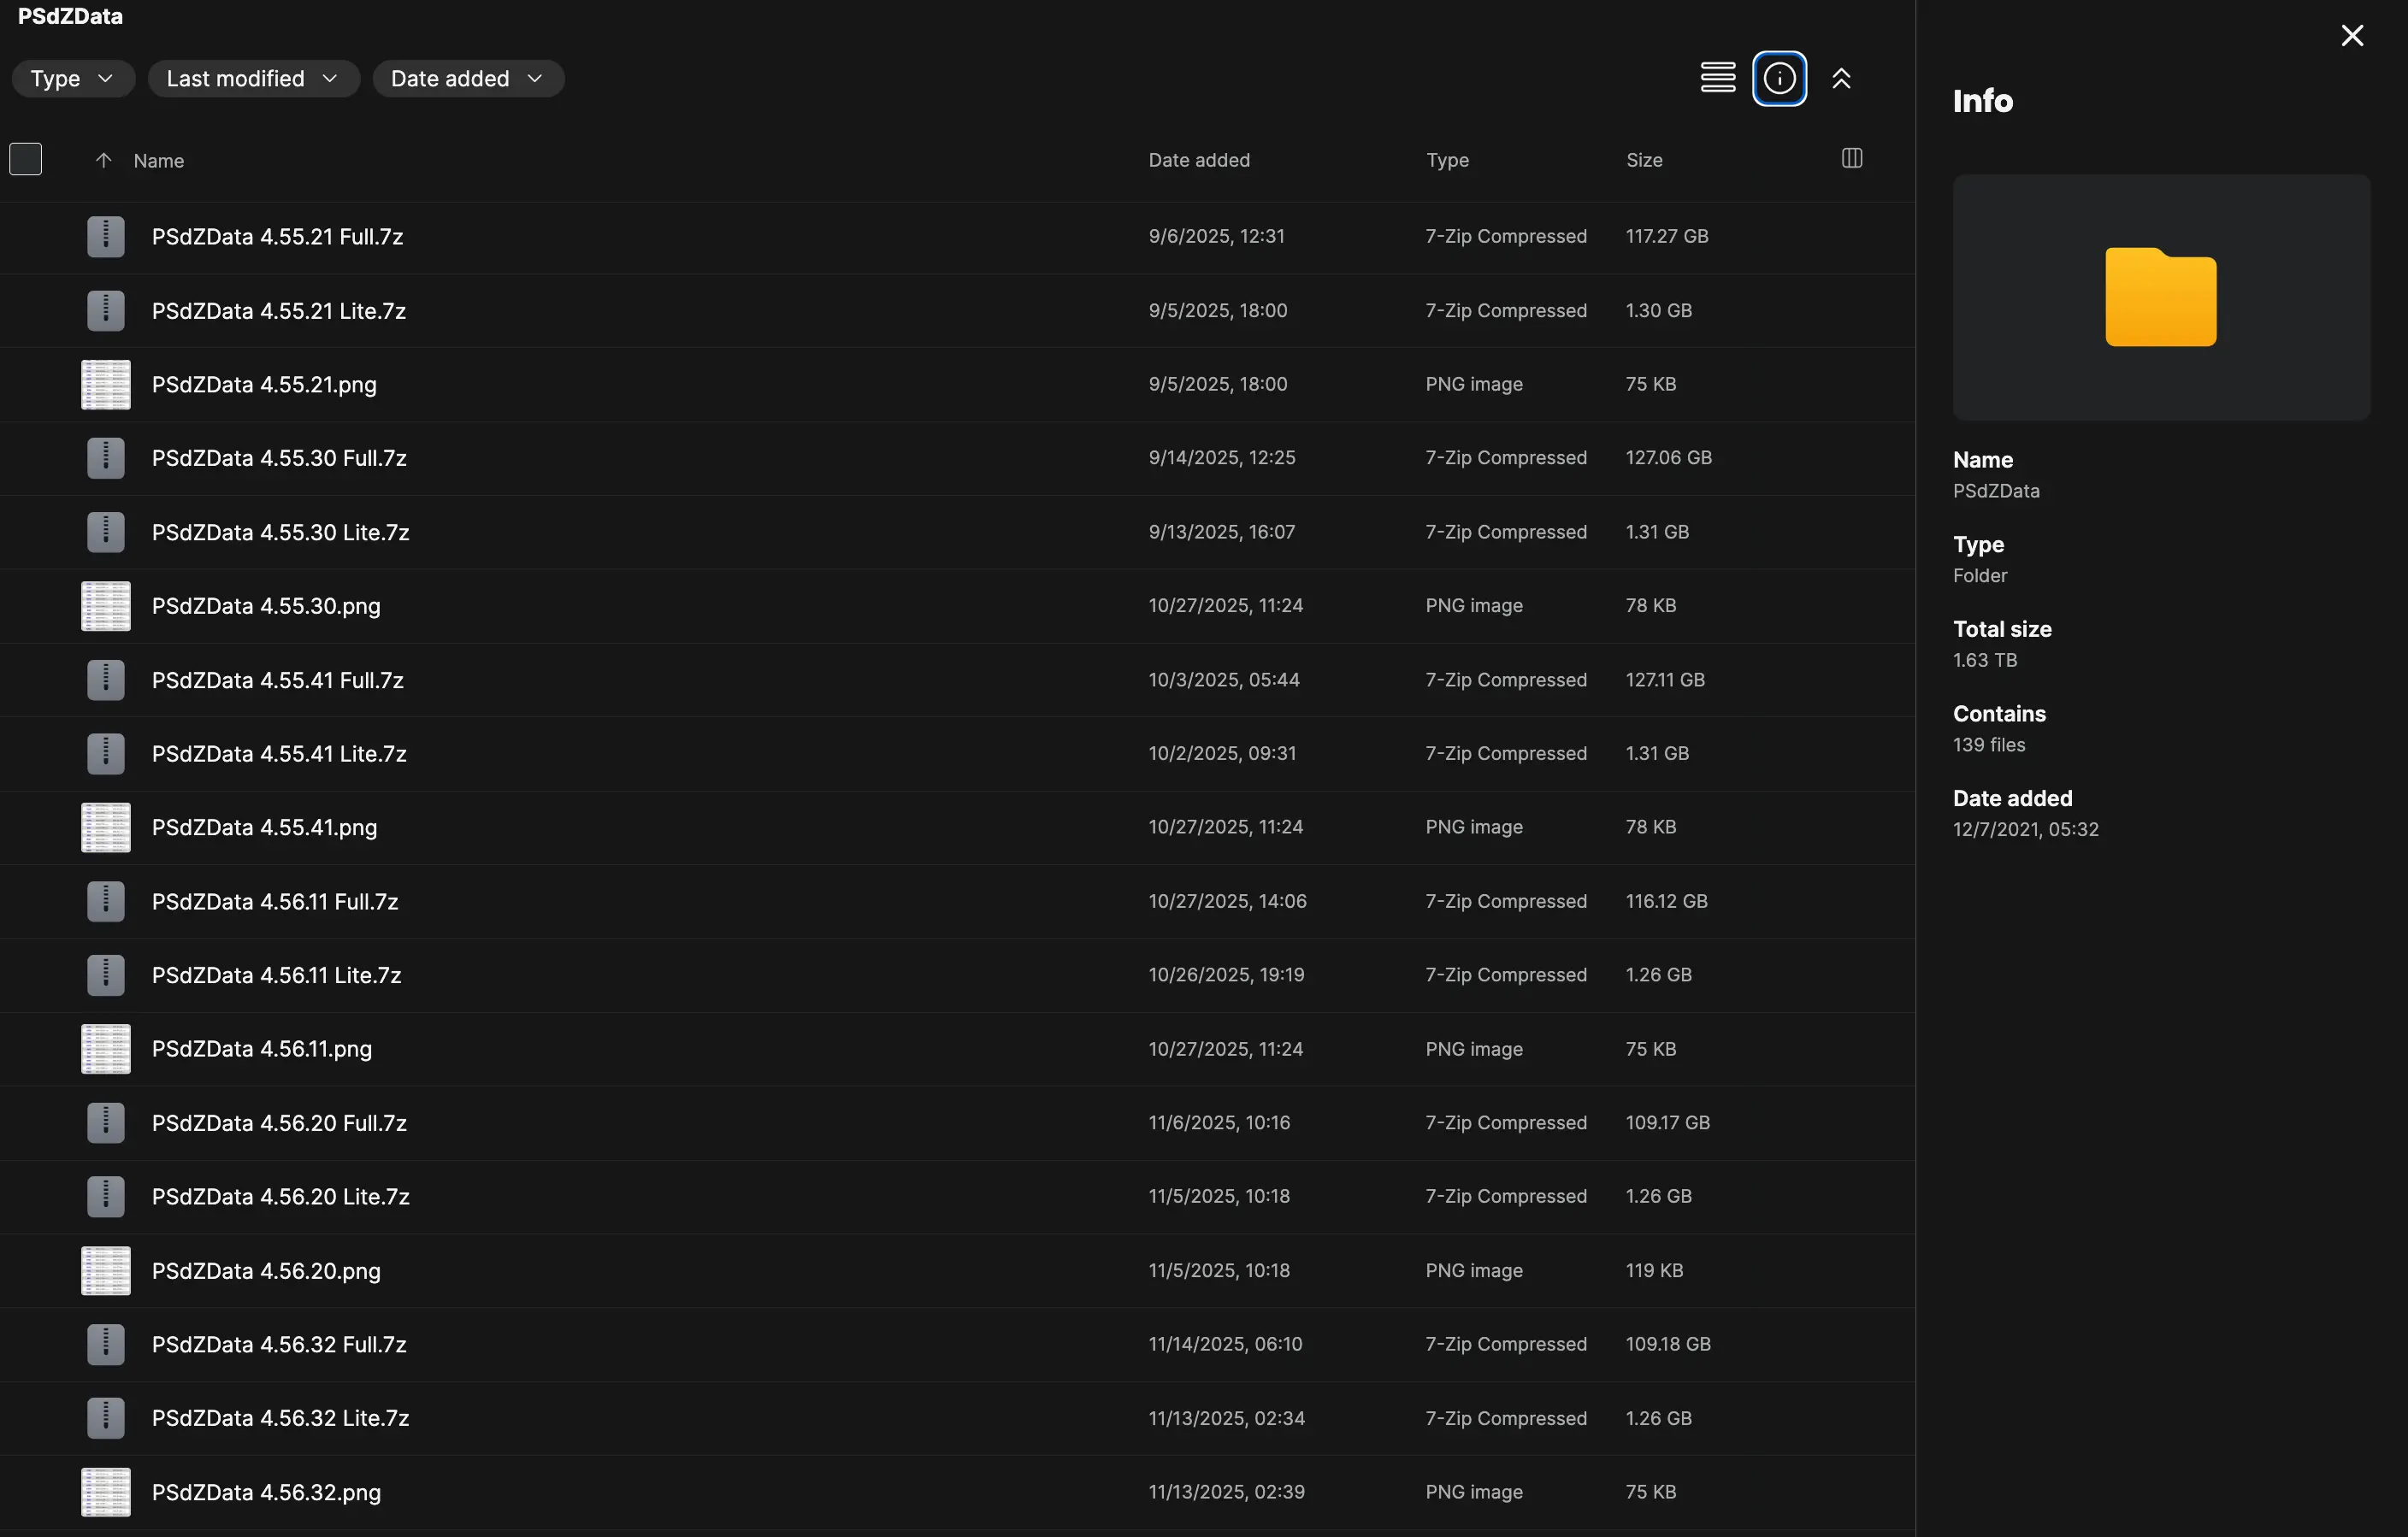
Task: Click the archive icon next to PSdZData 4.56.20 Lite.7z
Action: click(x=104, y=1196)
